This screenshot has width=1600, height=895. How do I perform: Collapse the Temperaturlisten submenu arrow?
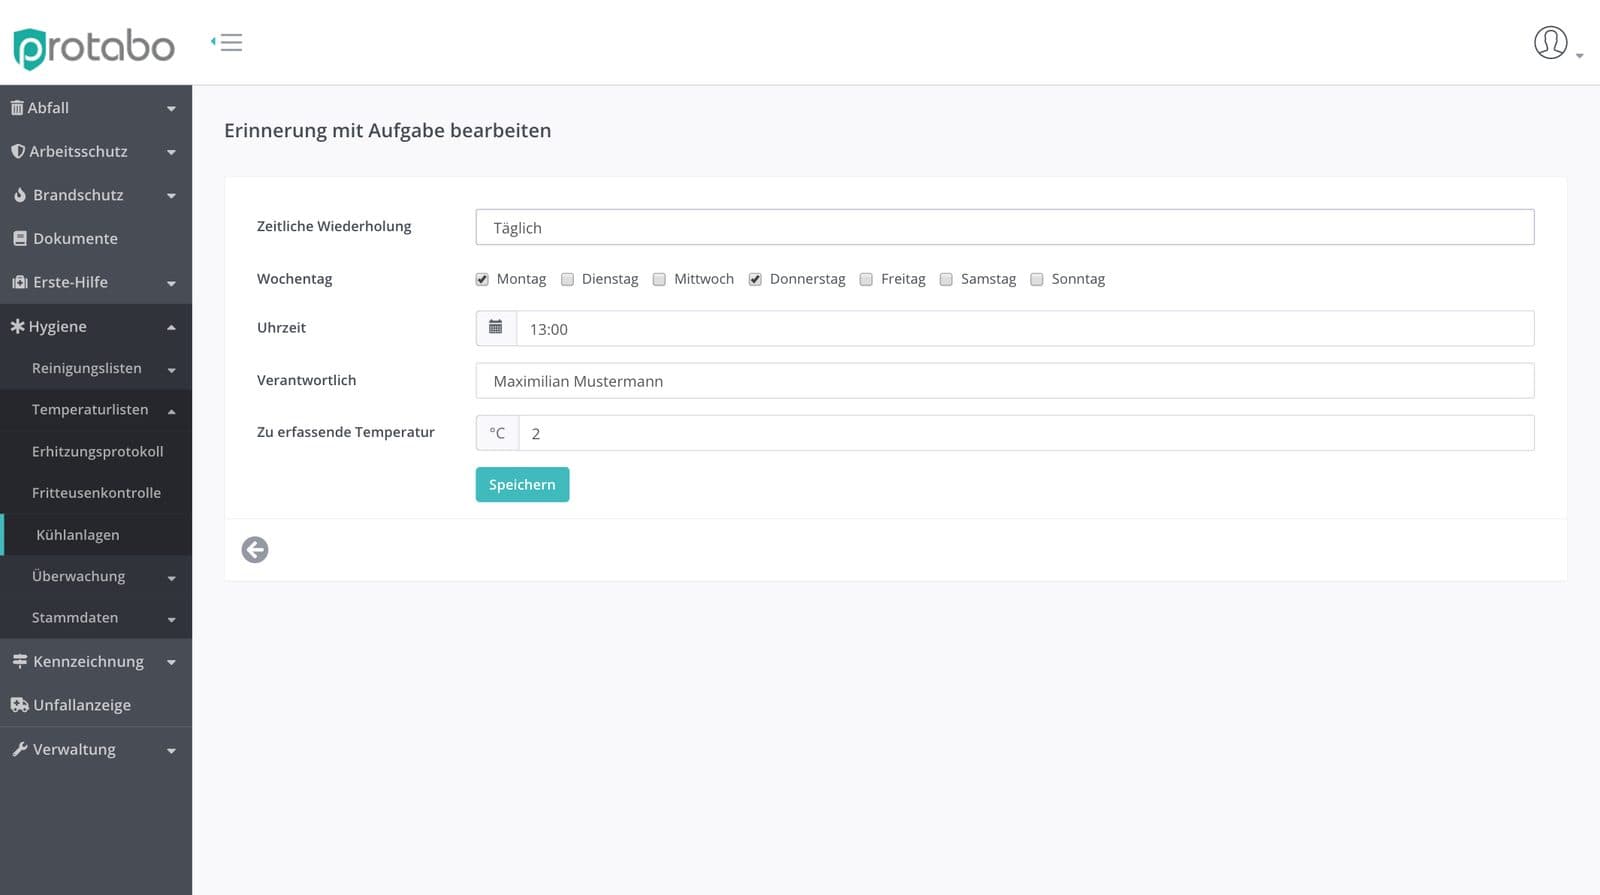coord(171,411)
